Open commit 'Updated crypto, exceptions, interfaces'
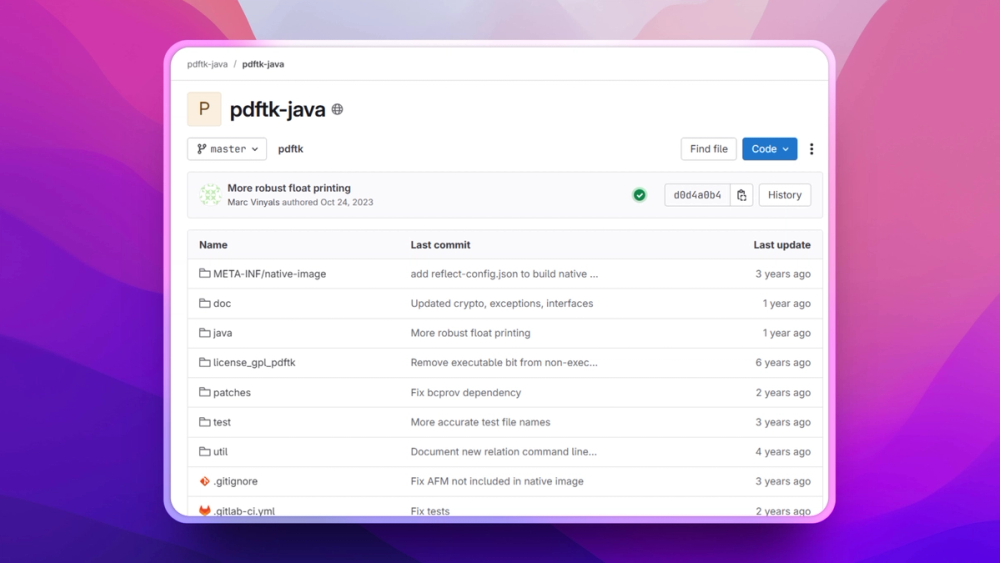This screenshot has width=1000, height=563. (x=502, y=303)
